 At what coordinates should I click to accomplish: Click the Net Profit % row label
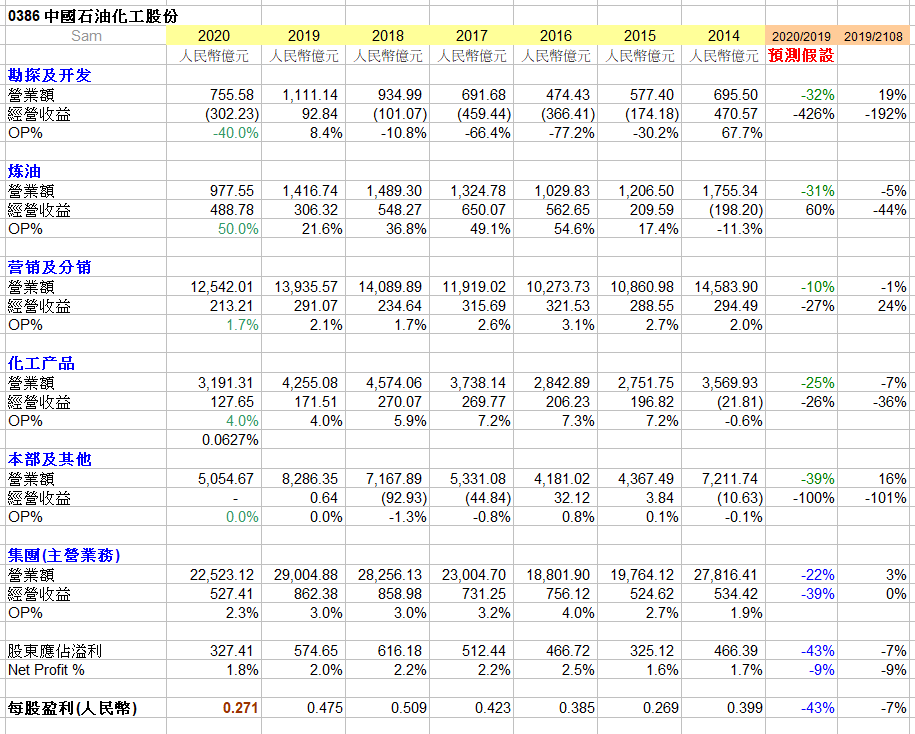coord(46,670)
